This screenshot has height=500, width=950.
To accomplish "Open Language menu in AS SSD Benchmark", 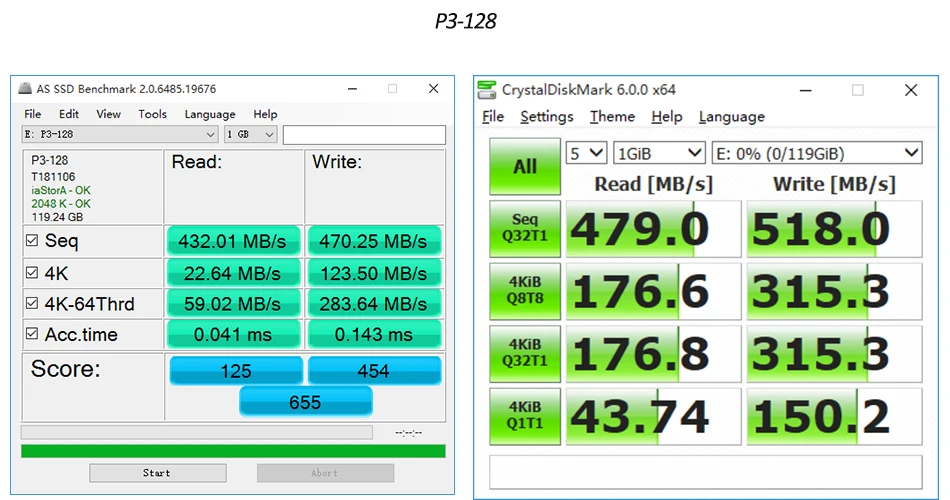I will click(x=210, y=114).
